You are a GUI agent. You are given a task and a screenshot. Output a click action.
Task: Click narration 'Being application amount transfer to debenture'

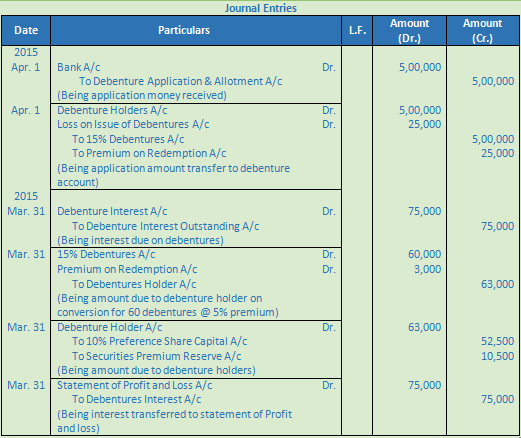174,168
